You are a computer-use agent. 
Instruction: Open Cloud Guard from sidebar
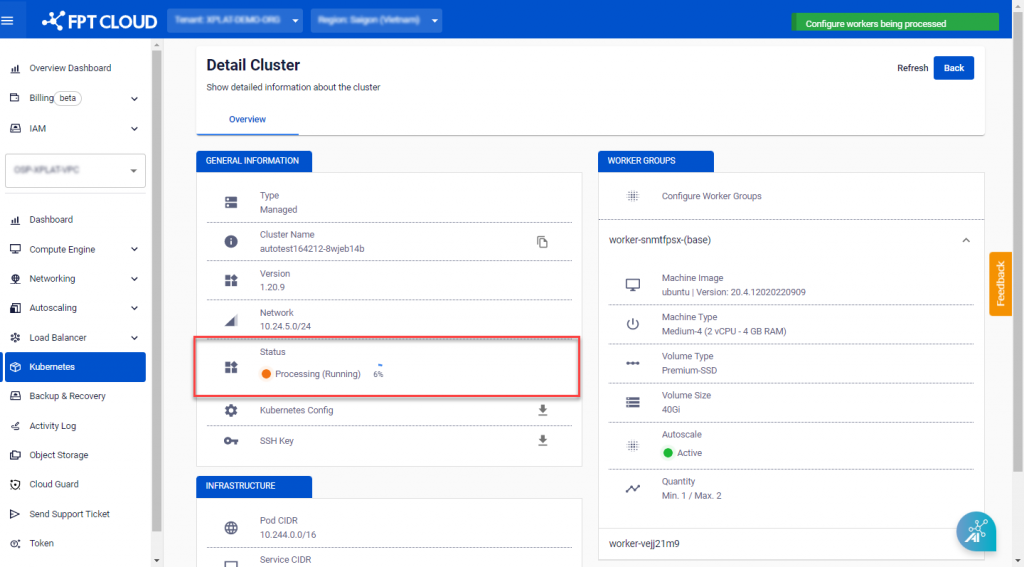point(54,484)
